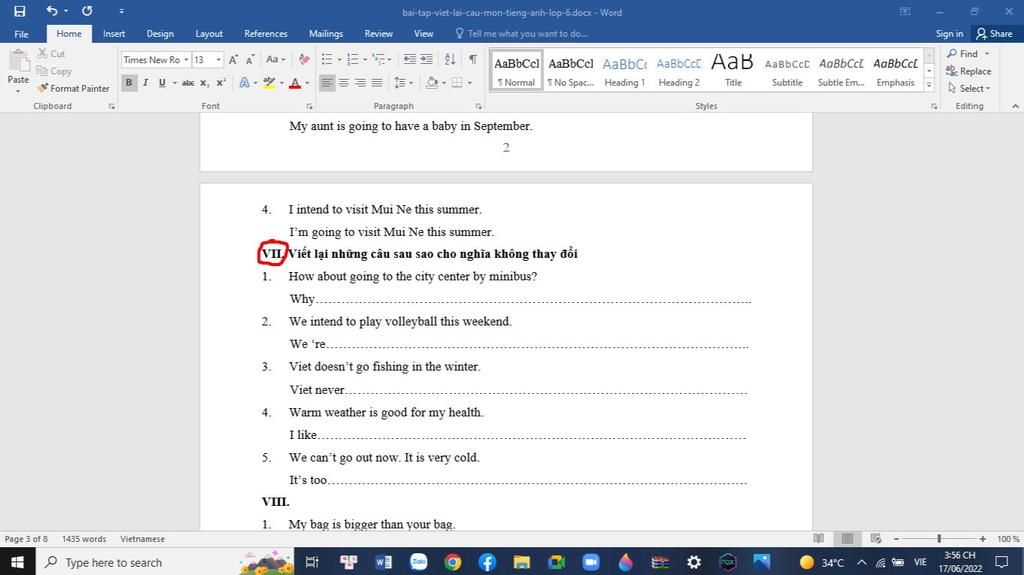Switch to Web Layout view

coord(876,538)
